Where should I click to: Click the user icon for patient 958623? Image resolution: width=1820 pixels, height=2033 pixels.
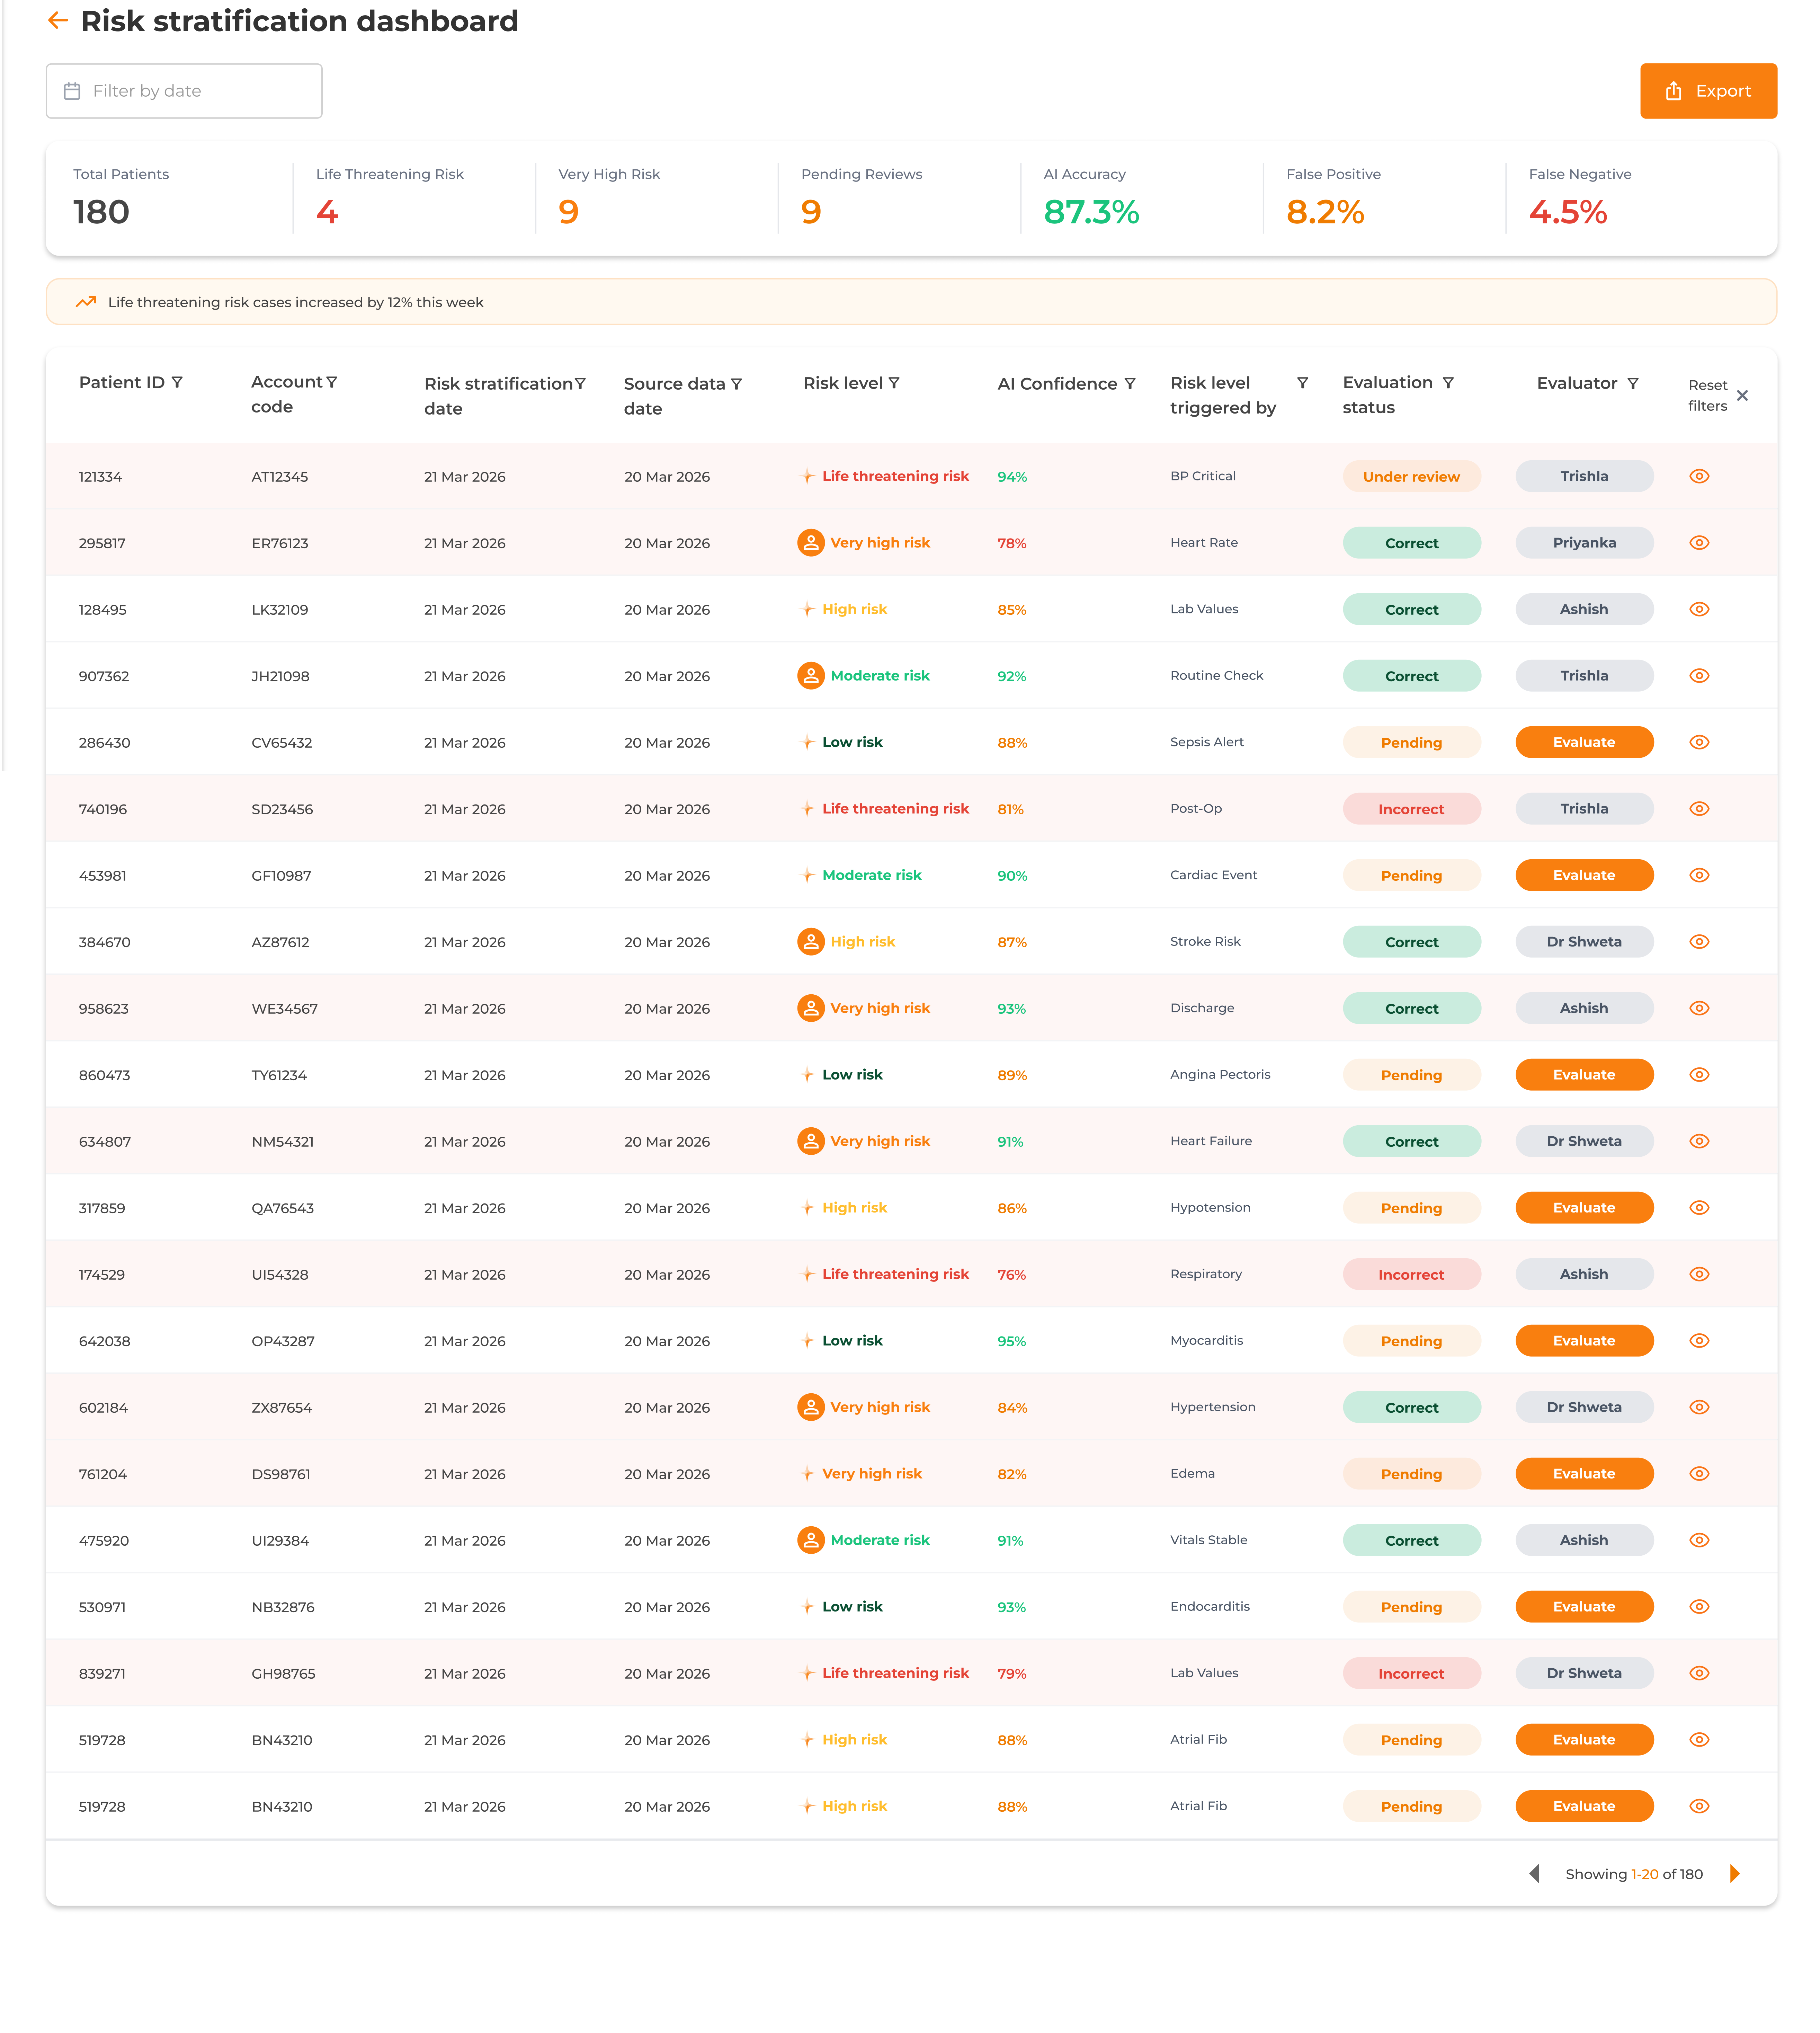pyautogui.click(x=811, y=1008)
